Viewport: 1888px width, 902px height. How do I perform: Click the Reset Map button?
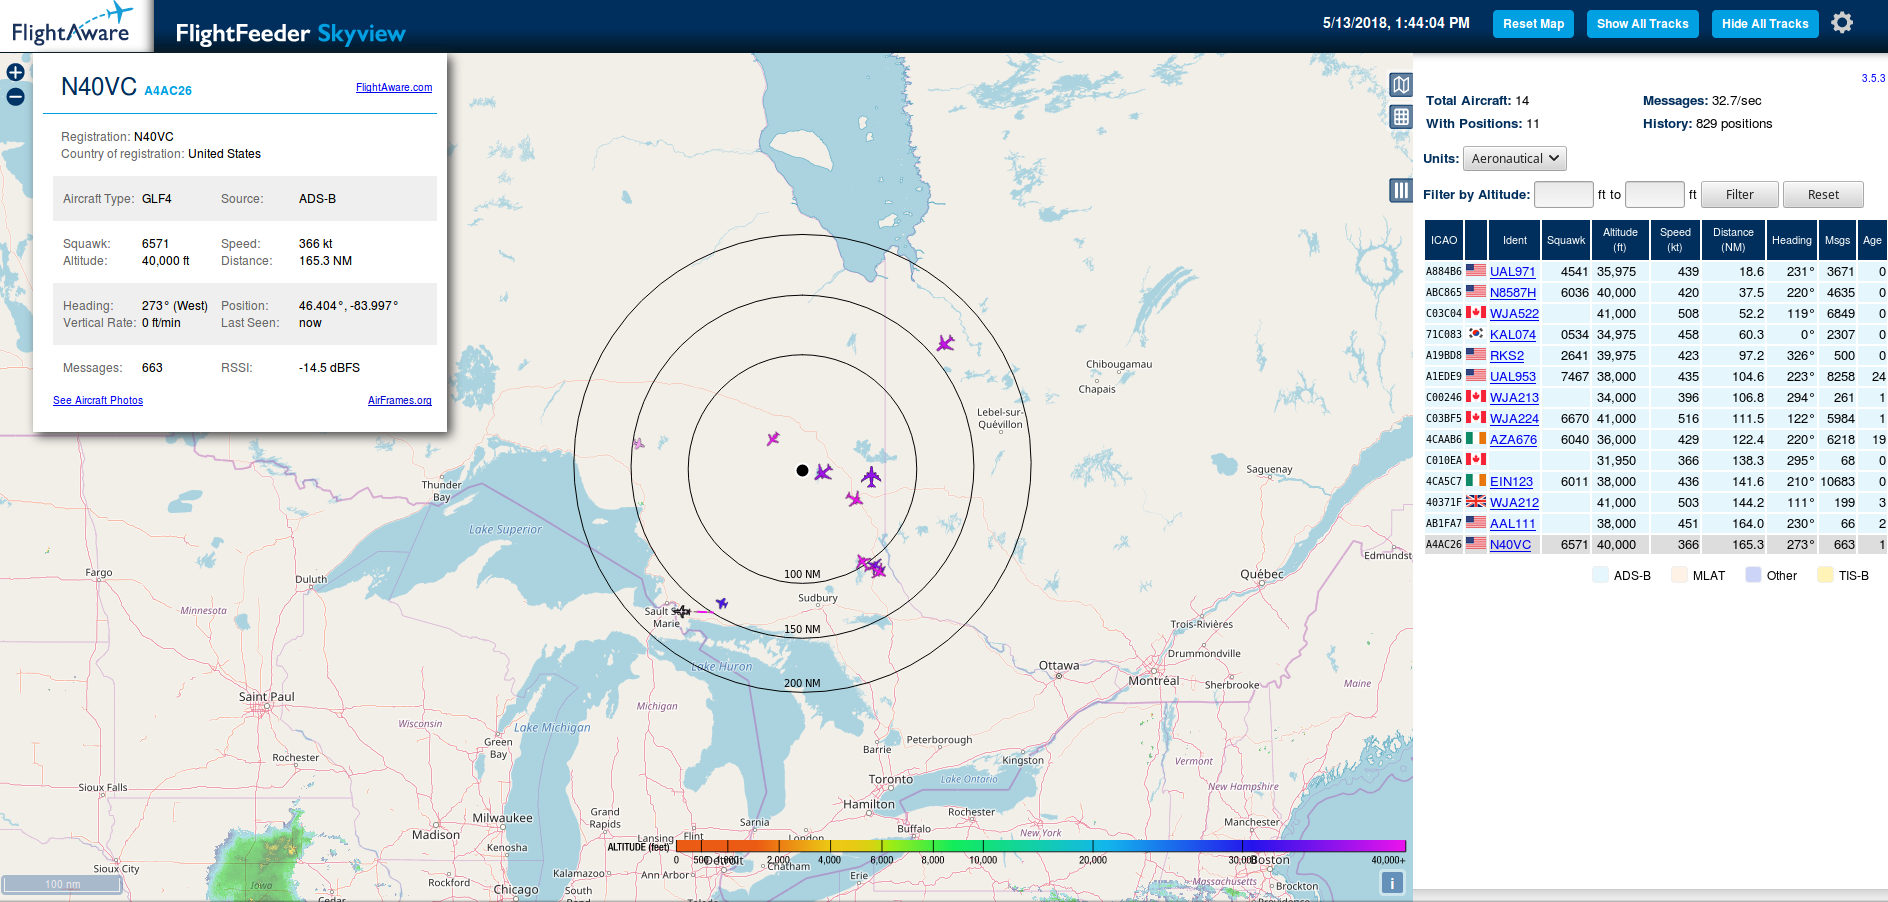point(1533,24)
